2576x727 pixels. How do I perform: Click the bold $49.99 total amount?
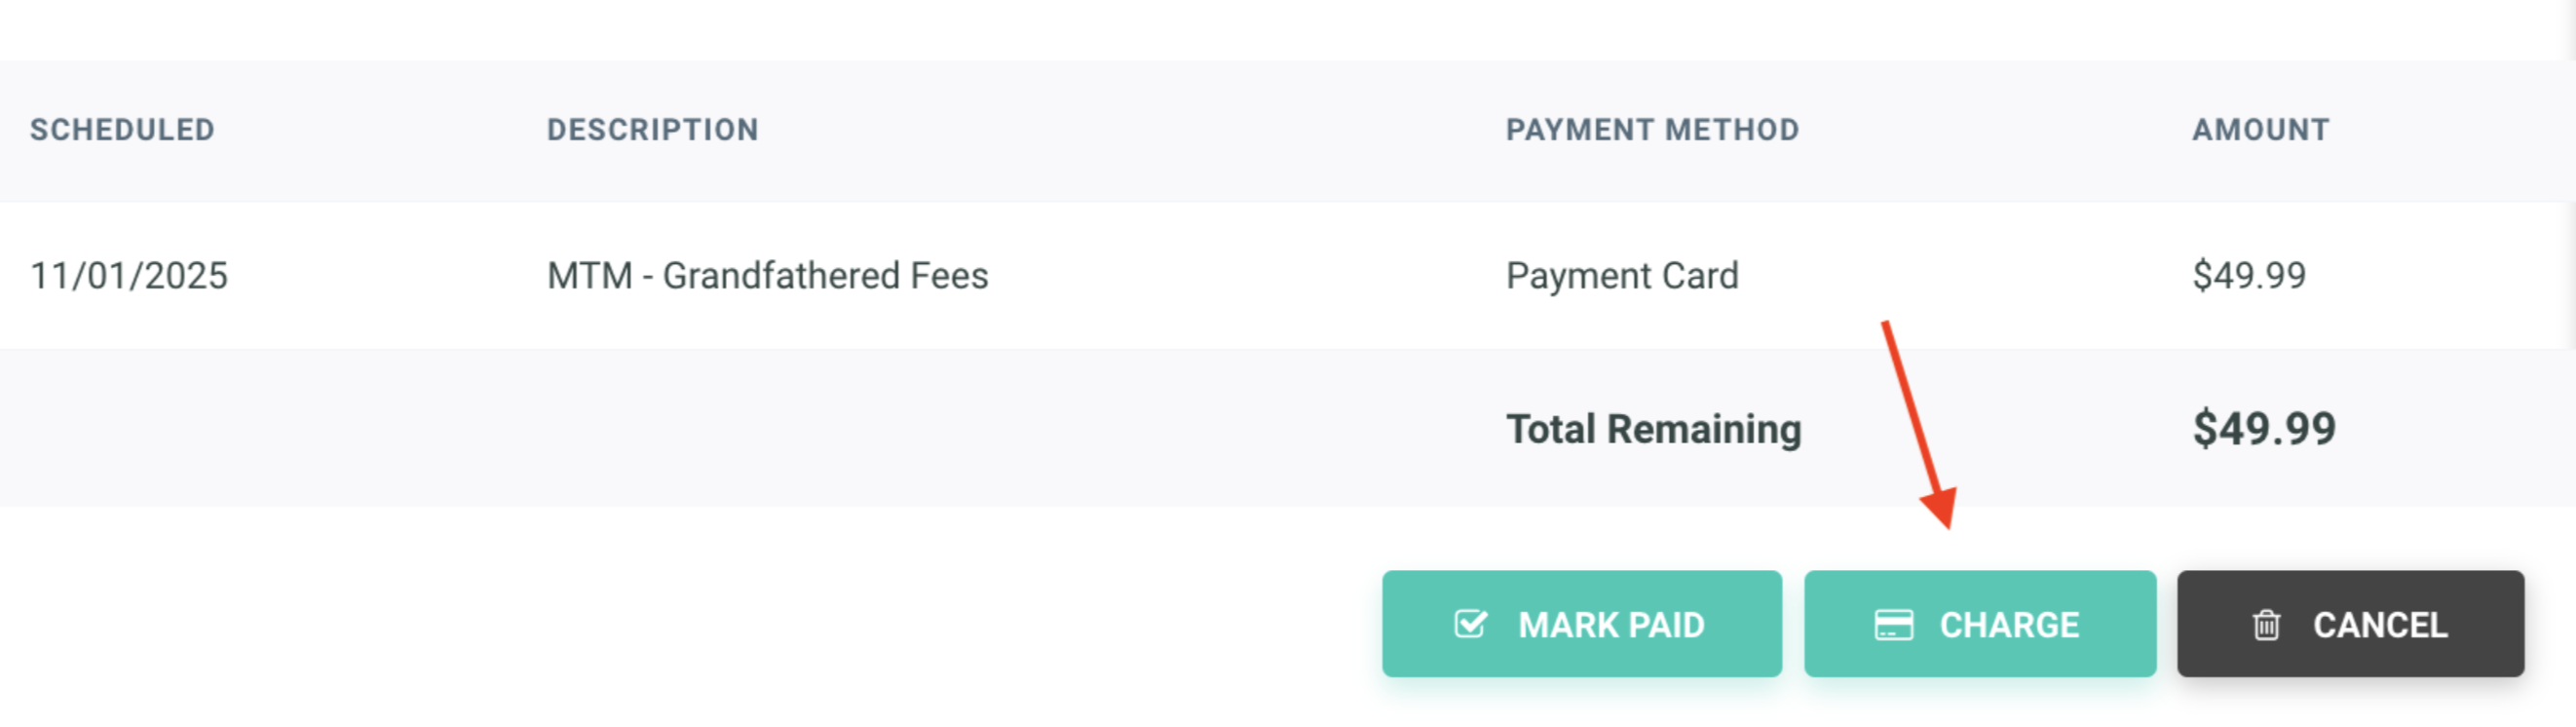(2264, 429)
